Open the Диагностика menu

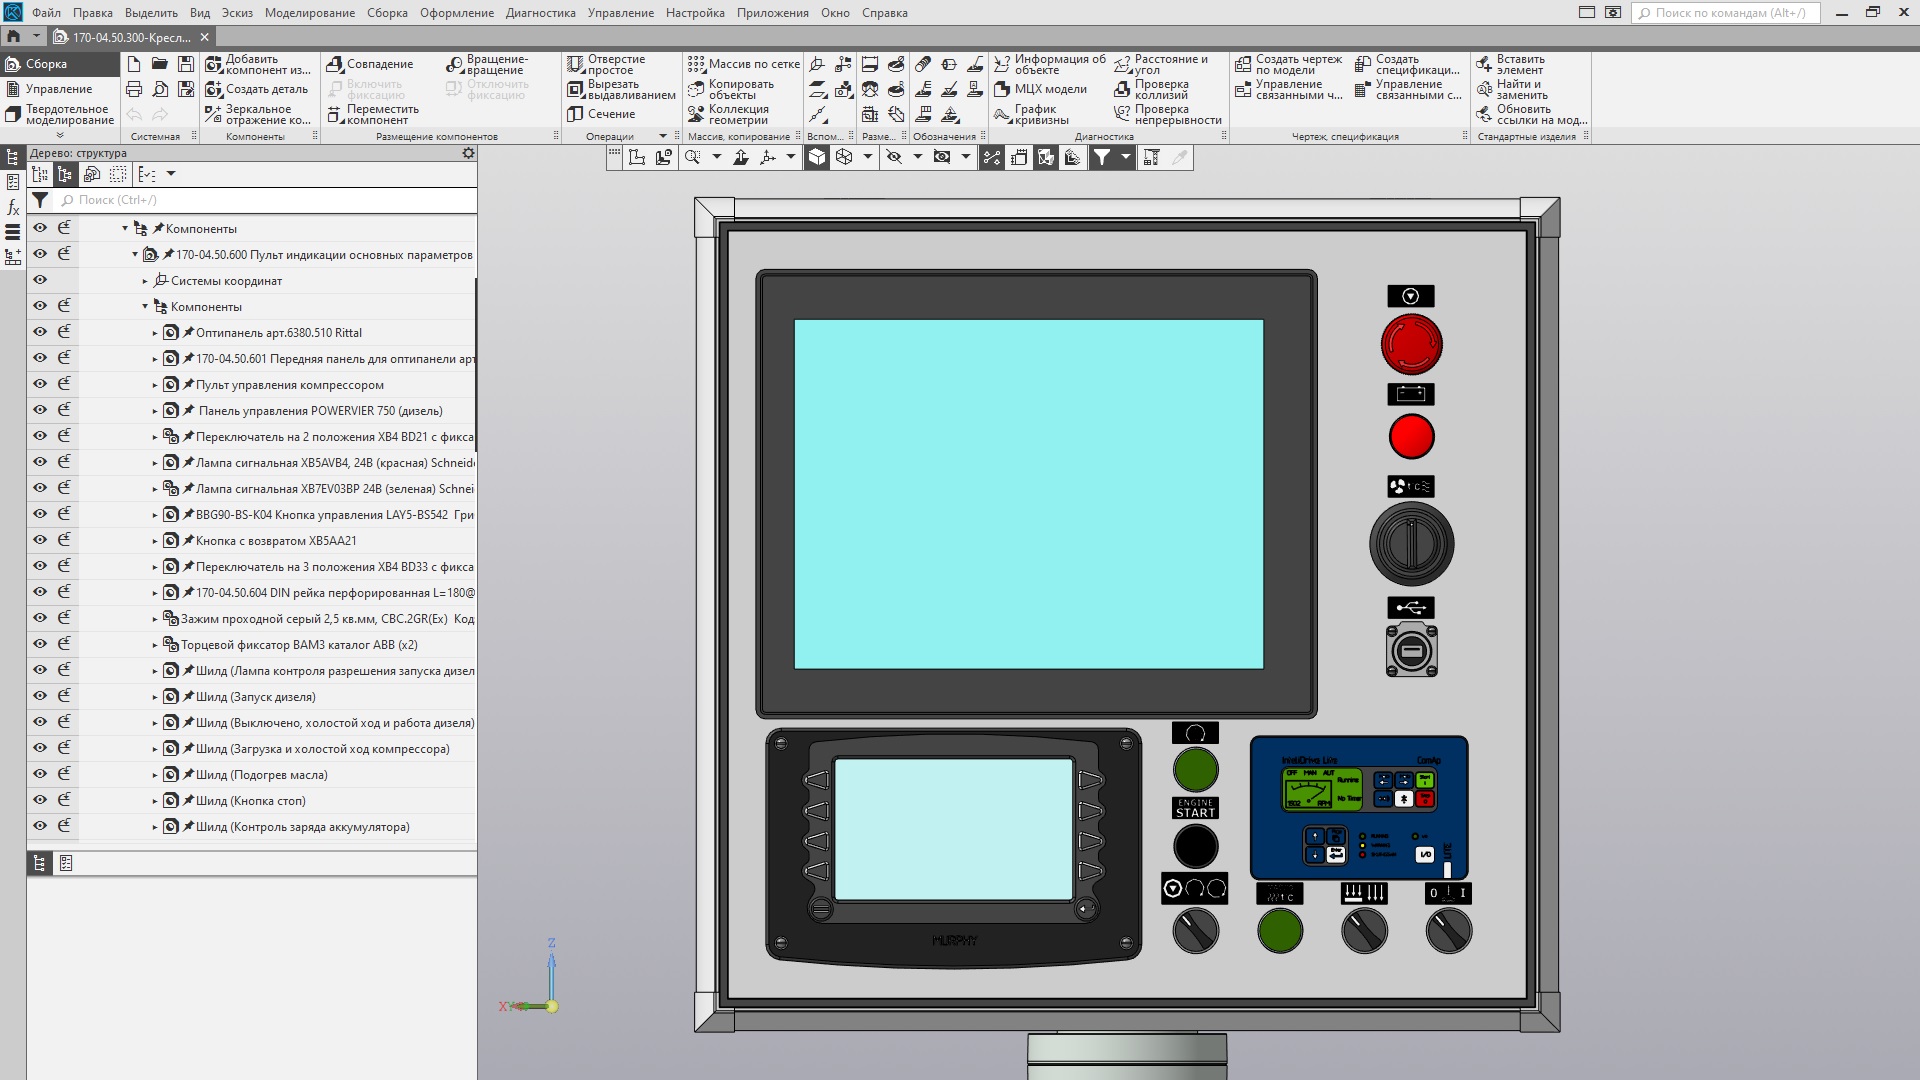pos(540,13)
